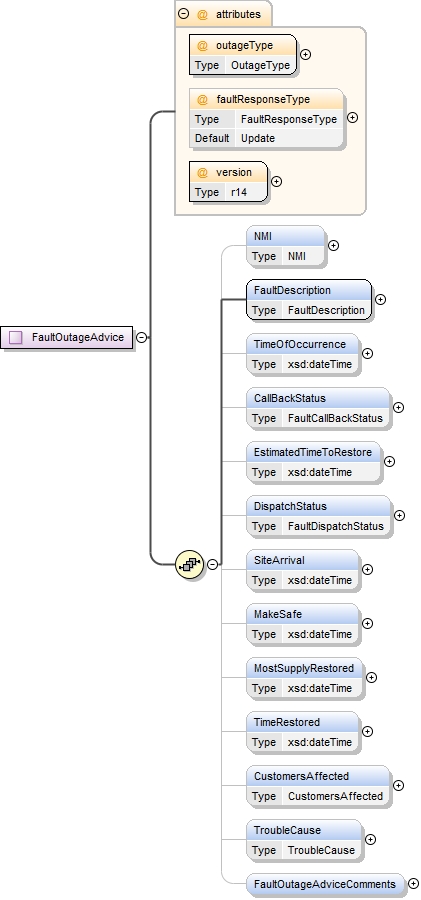Select the MostSupplyRestored element header

click(306, 668)
